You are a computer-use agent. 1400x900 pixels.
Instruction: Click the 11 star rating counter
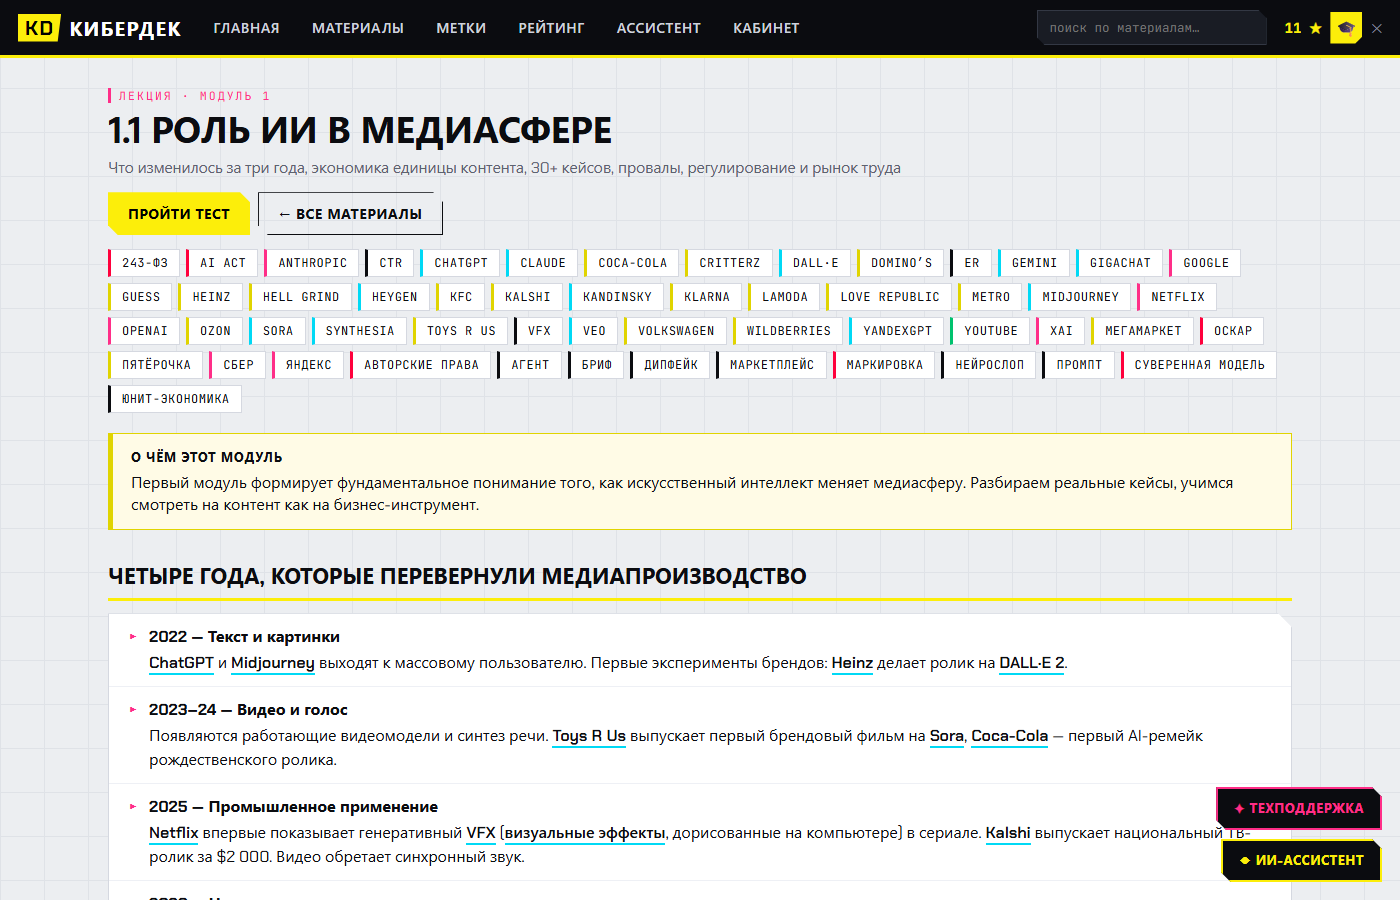[x=1303, y=28]
